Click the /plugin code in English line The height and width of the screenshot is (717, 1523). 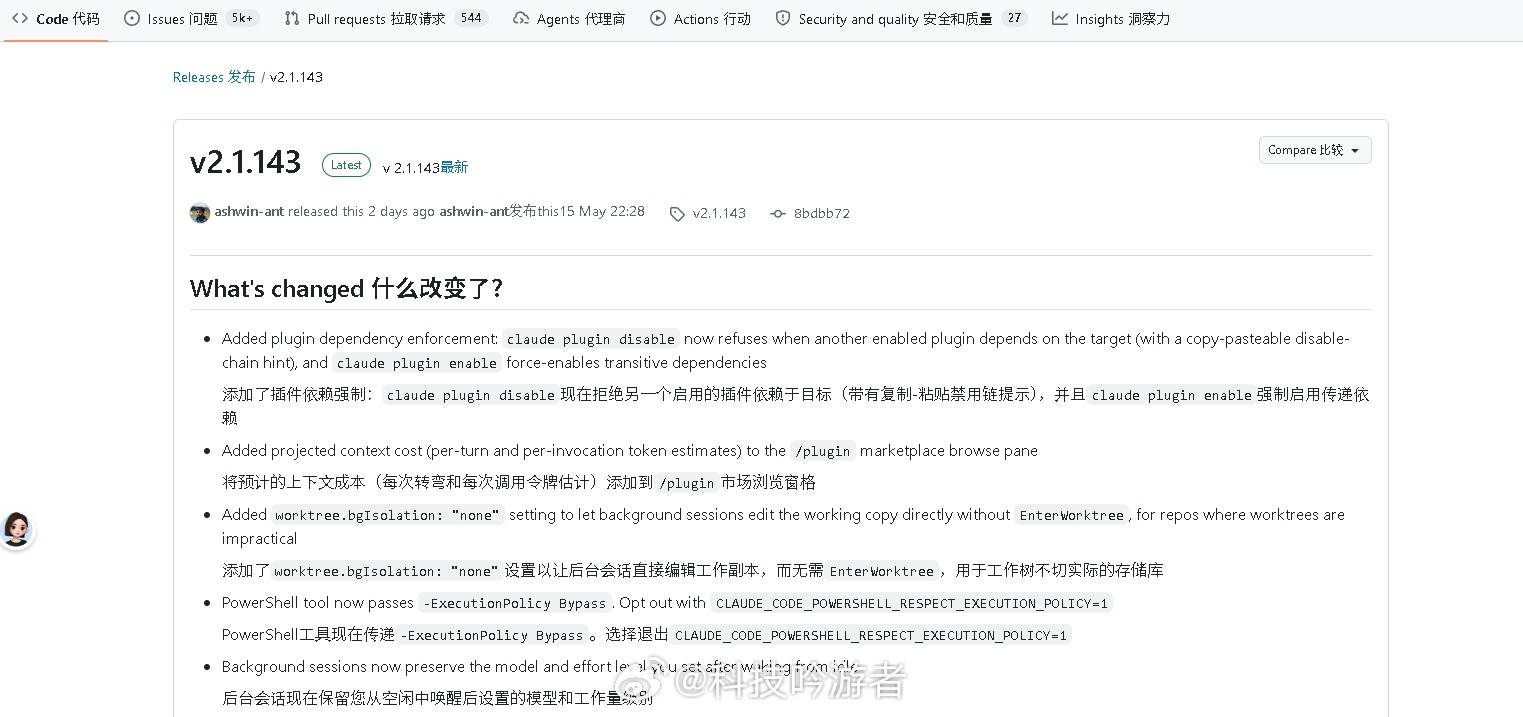[823, 451]
